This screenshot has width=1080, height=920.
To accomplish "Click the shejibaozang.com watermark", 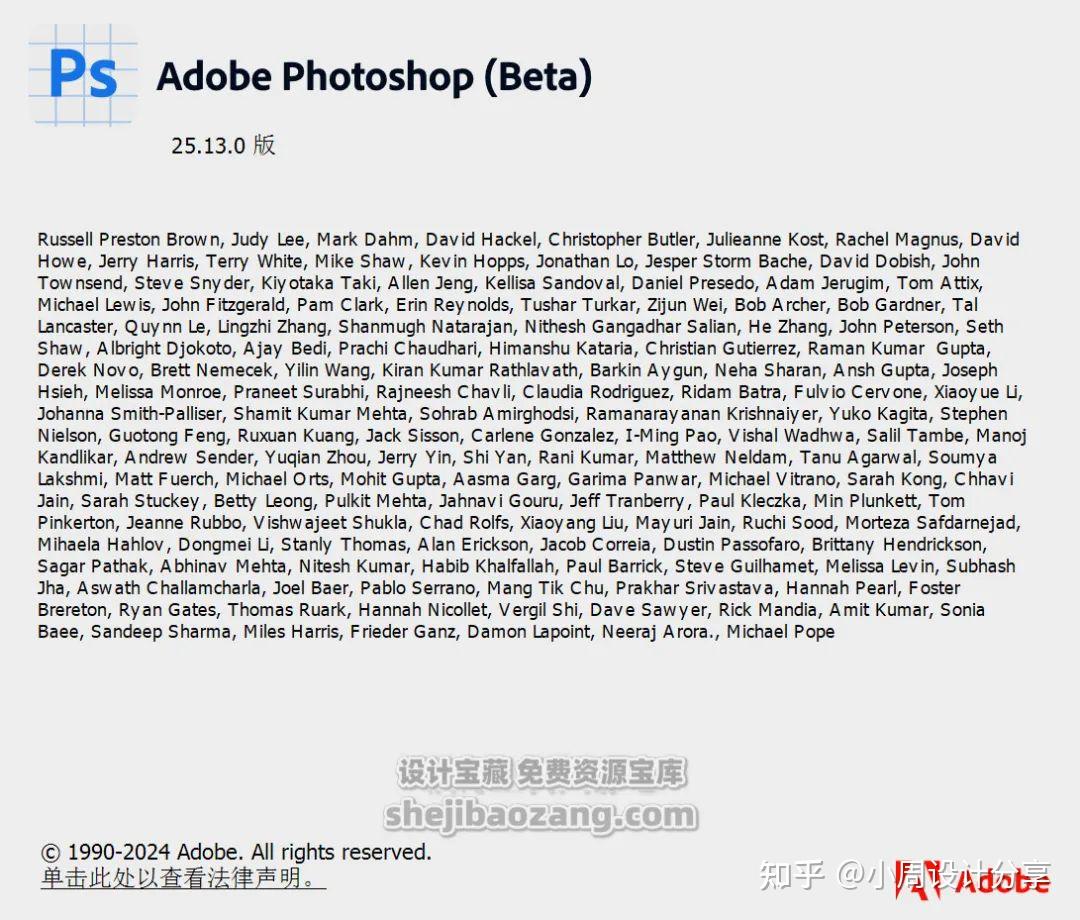I will point(540,815).
